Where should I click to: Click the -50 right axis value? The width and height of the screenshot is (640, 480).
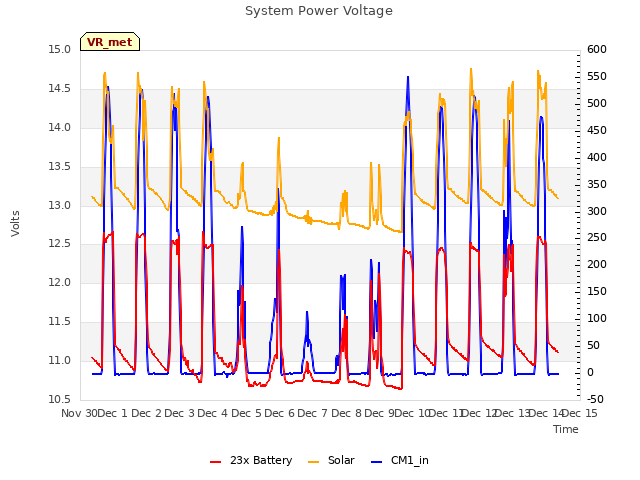595,399
